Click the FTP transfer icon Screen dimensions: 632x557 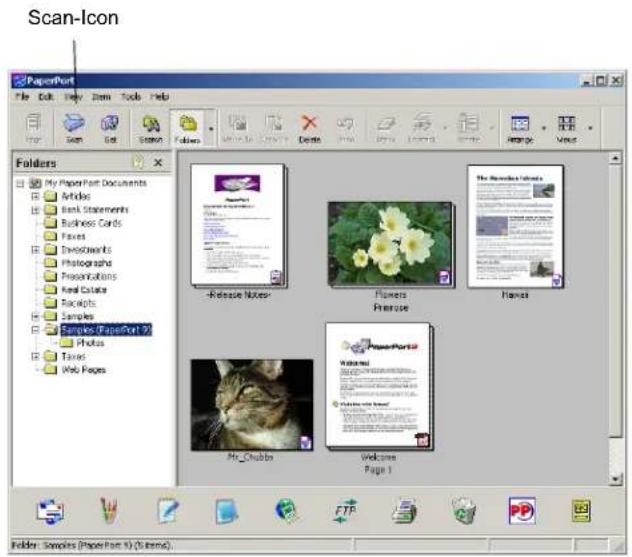pos(345,511)
